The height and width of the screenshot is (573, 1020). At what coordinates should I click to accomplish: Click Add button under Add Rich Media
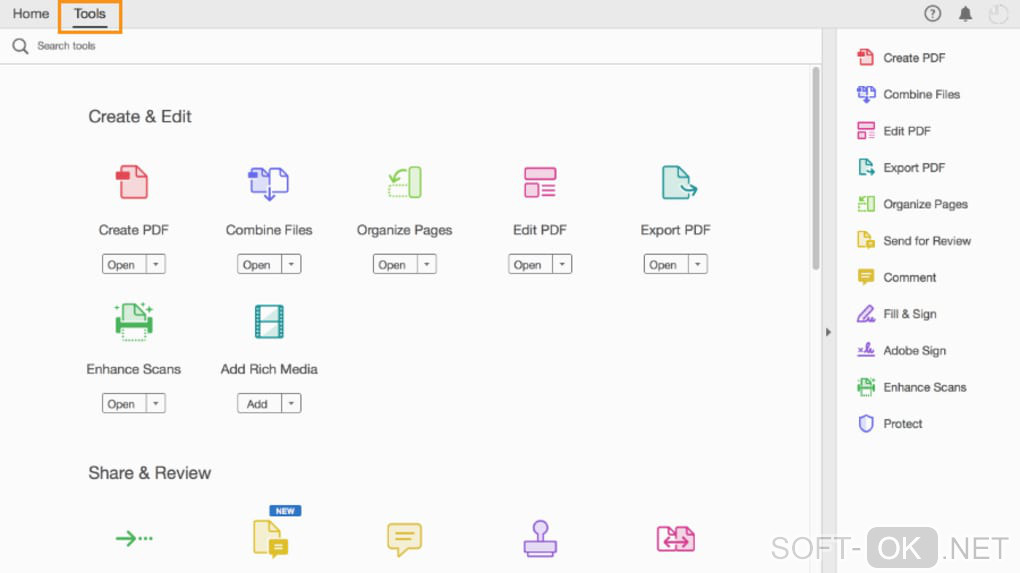[260, 403]
